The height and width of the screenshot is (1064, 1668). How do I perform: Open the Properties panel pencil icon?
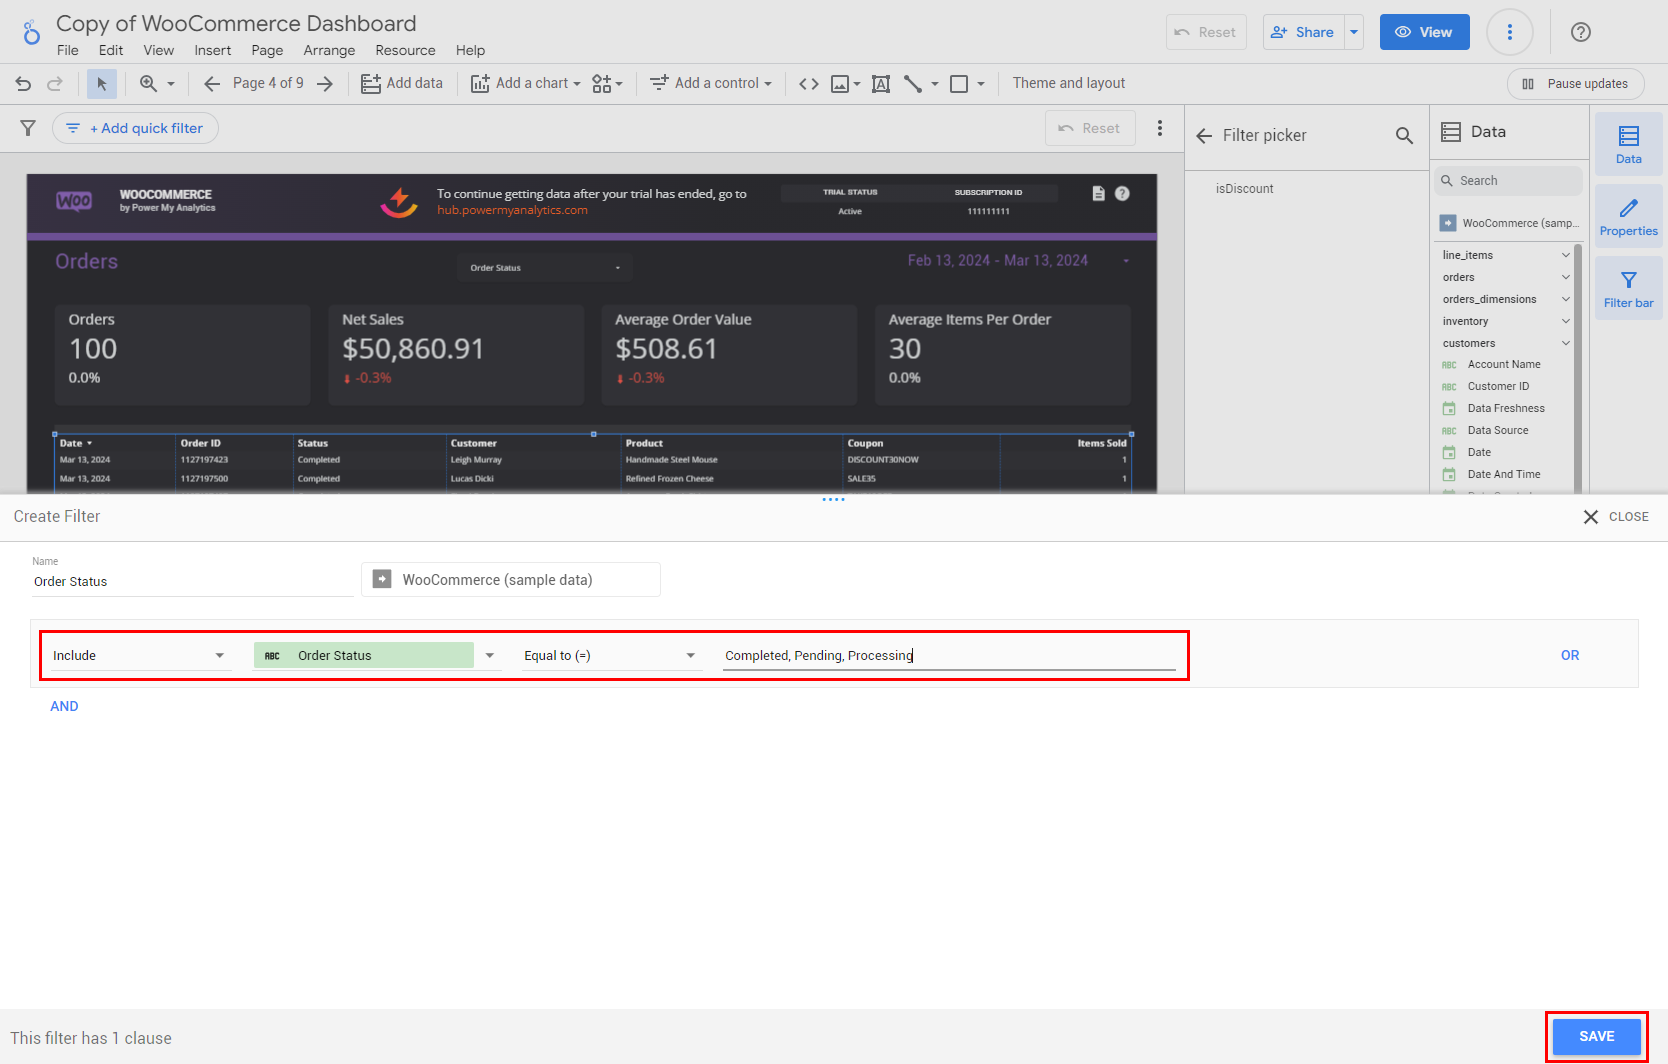pyautogui.click(x=1628, y=216)
